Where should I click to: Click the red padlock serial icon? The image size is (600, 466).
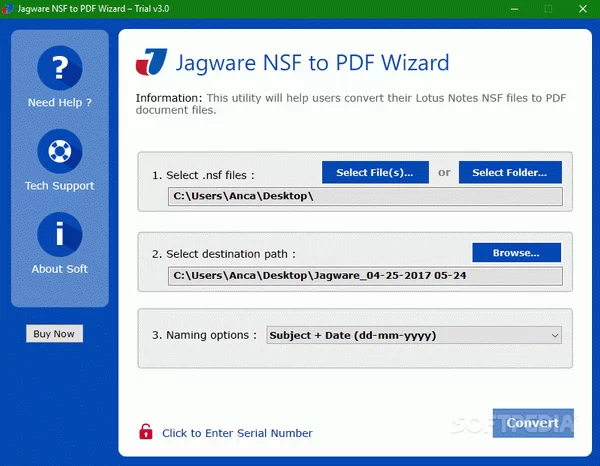pos(146,432)
